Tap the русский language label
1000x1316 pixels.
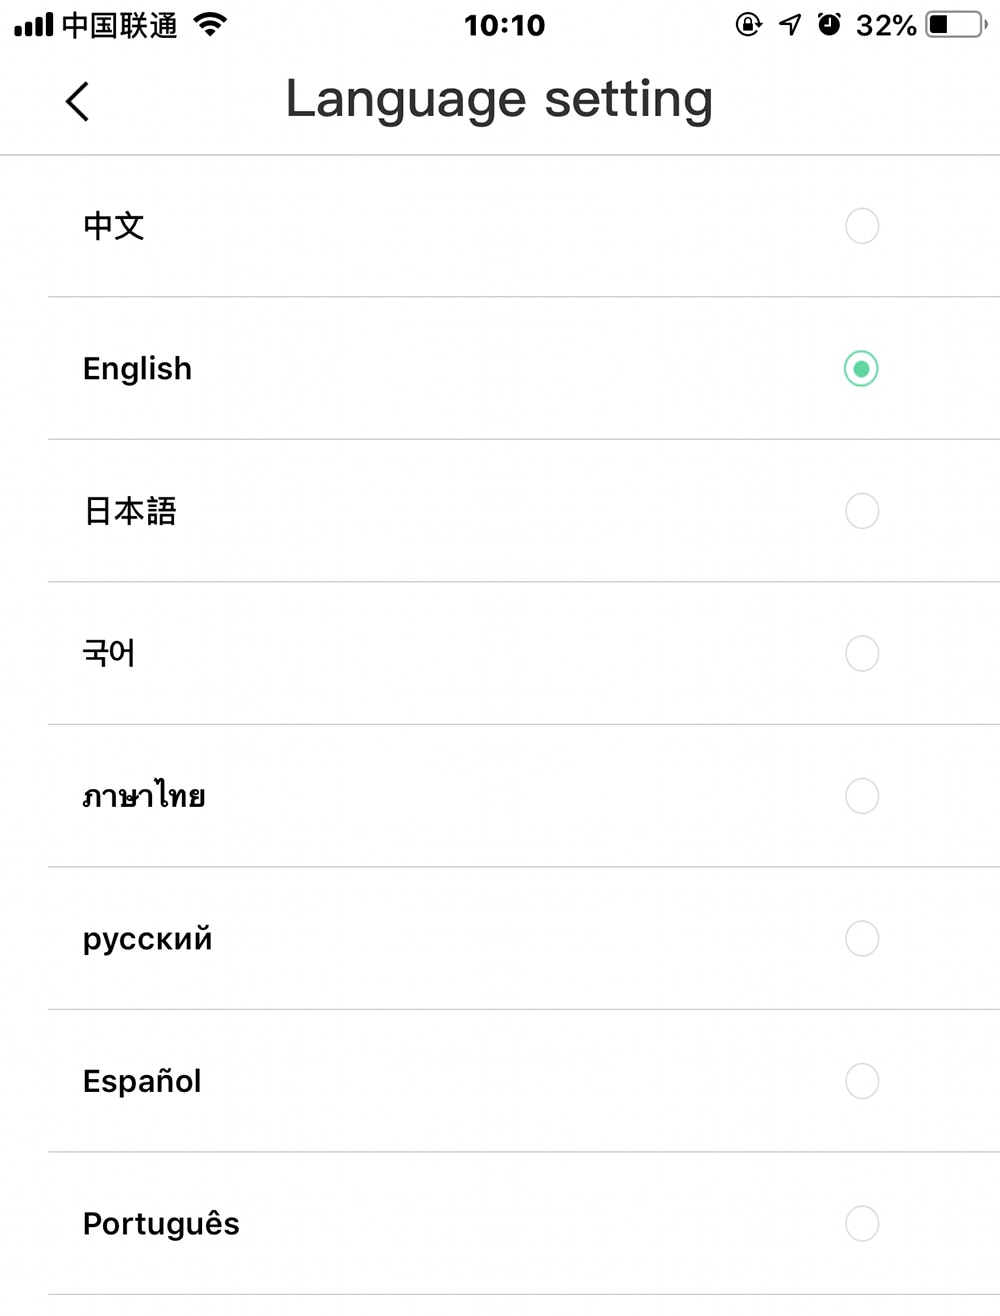[x=147, y=939]
